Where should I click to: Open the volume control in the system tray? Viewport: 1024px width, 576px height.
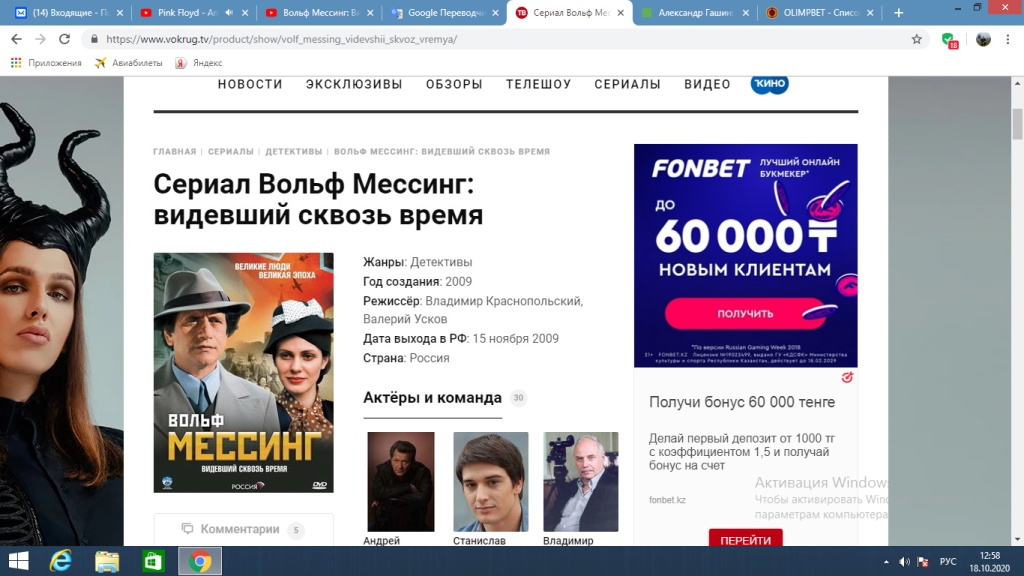tap(904, 562)
